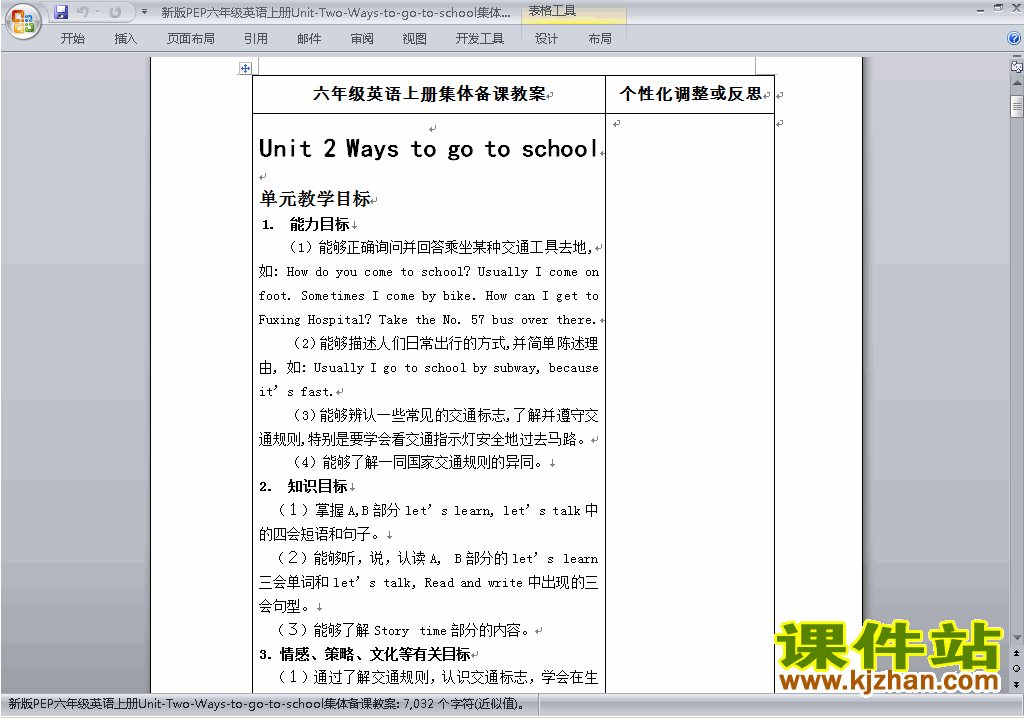
Task: Click the Unit 2 Ways to go to school title
Action: [428, 149]
